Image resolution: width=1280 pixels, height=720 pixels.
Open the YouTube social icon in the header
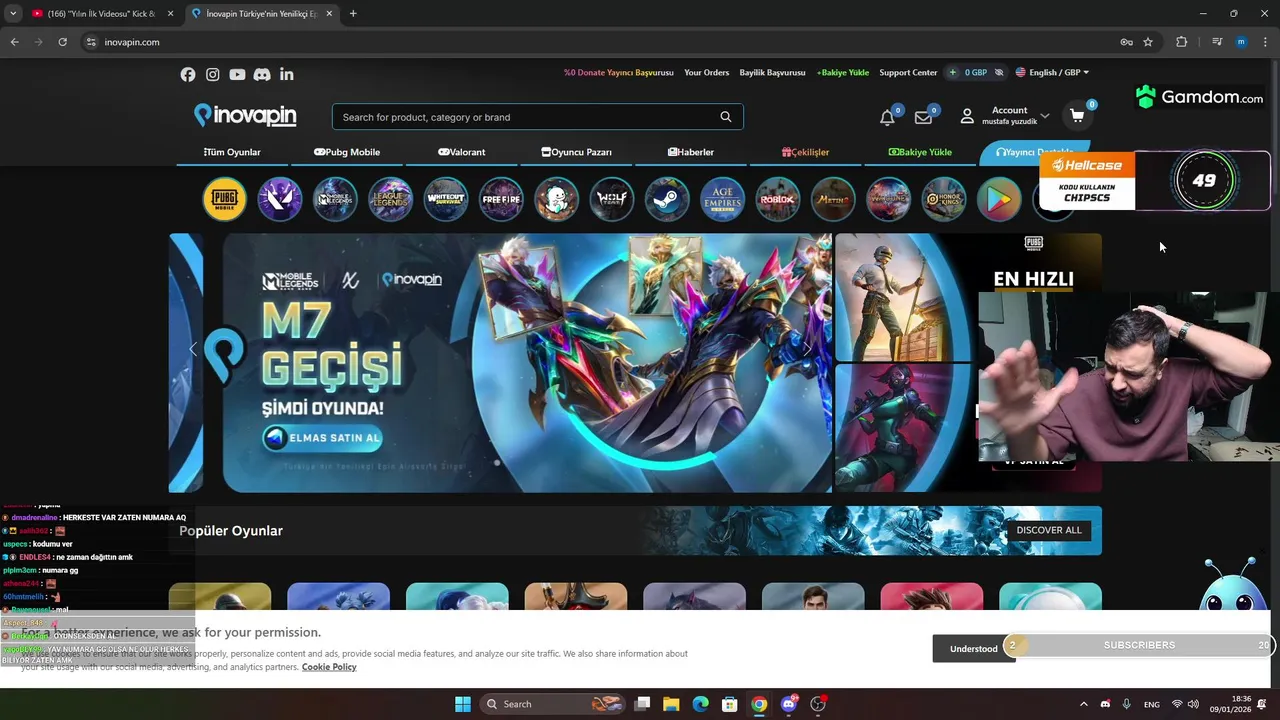237,74
